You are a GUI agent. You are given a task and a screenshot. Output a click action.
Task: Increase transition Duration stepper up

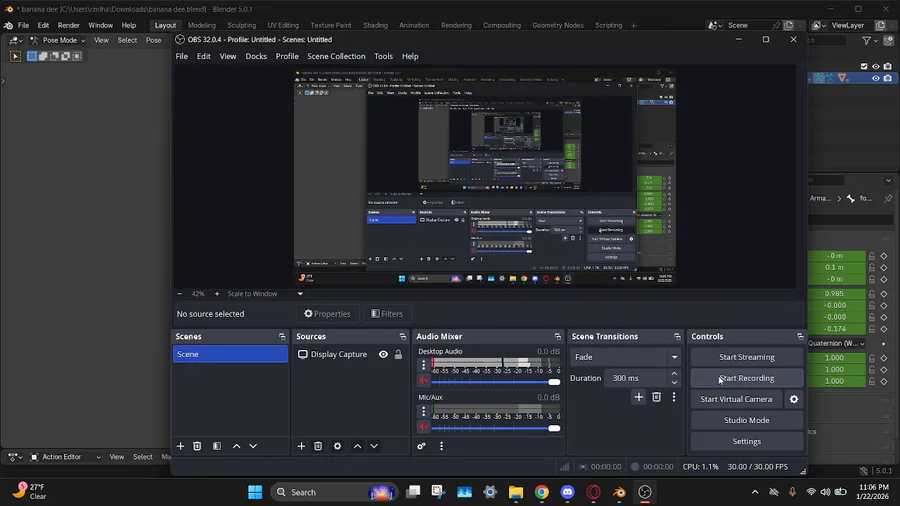coord(674,374)
